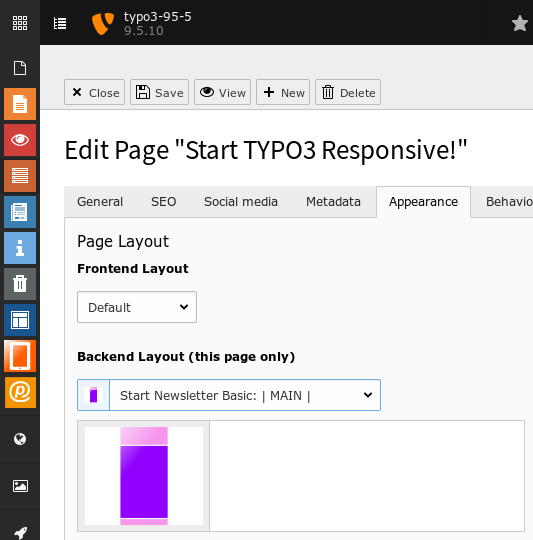Screen dimensions: 533x540
Task: Open the Info module 'i' icon
Action: (20, 248)
